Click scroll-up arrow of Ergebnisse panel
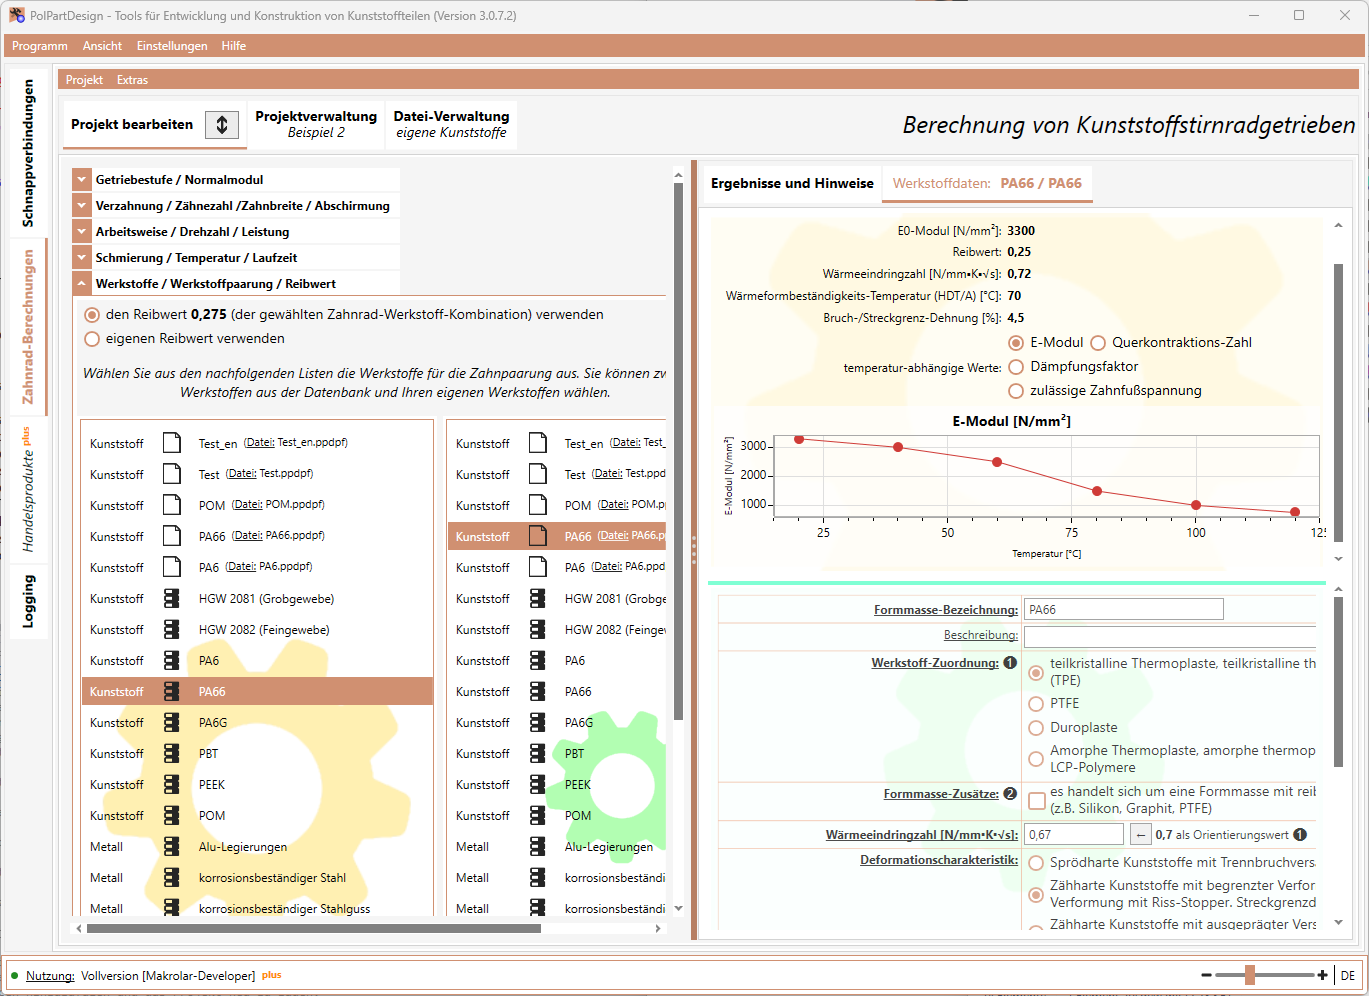Viewport: 1369px width, 996px height. (1338, 226)
